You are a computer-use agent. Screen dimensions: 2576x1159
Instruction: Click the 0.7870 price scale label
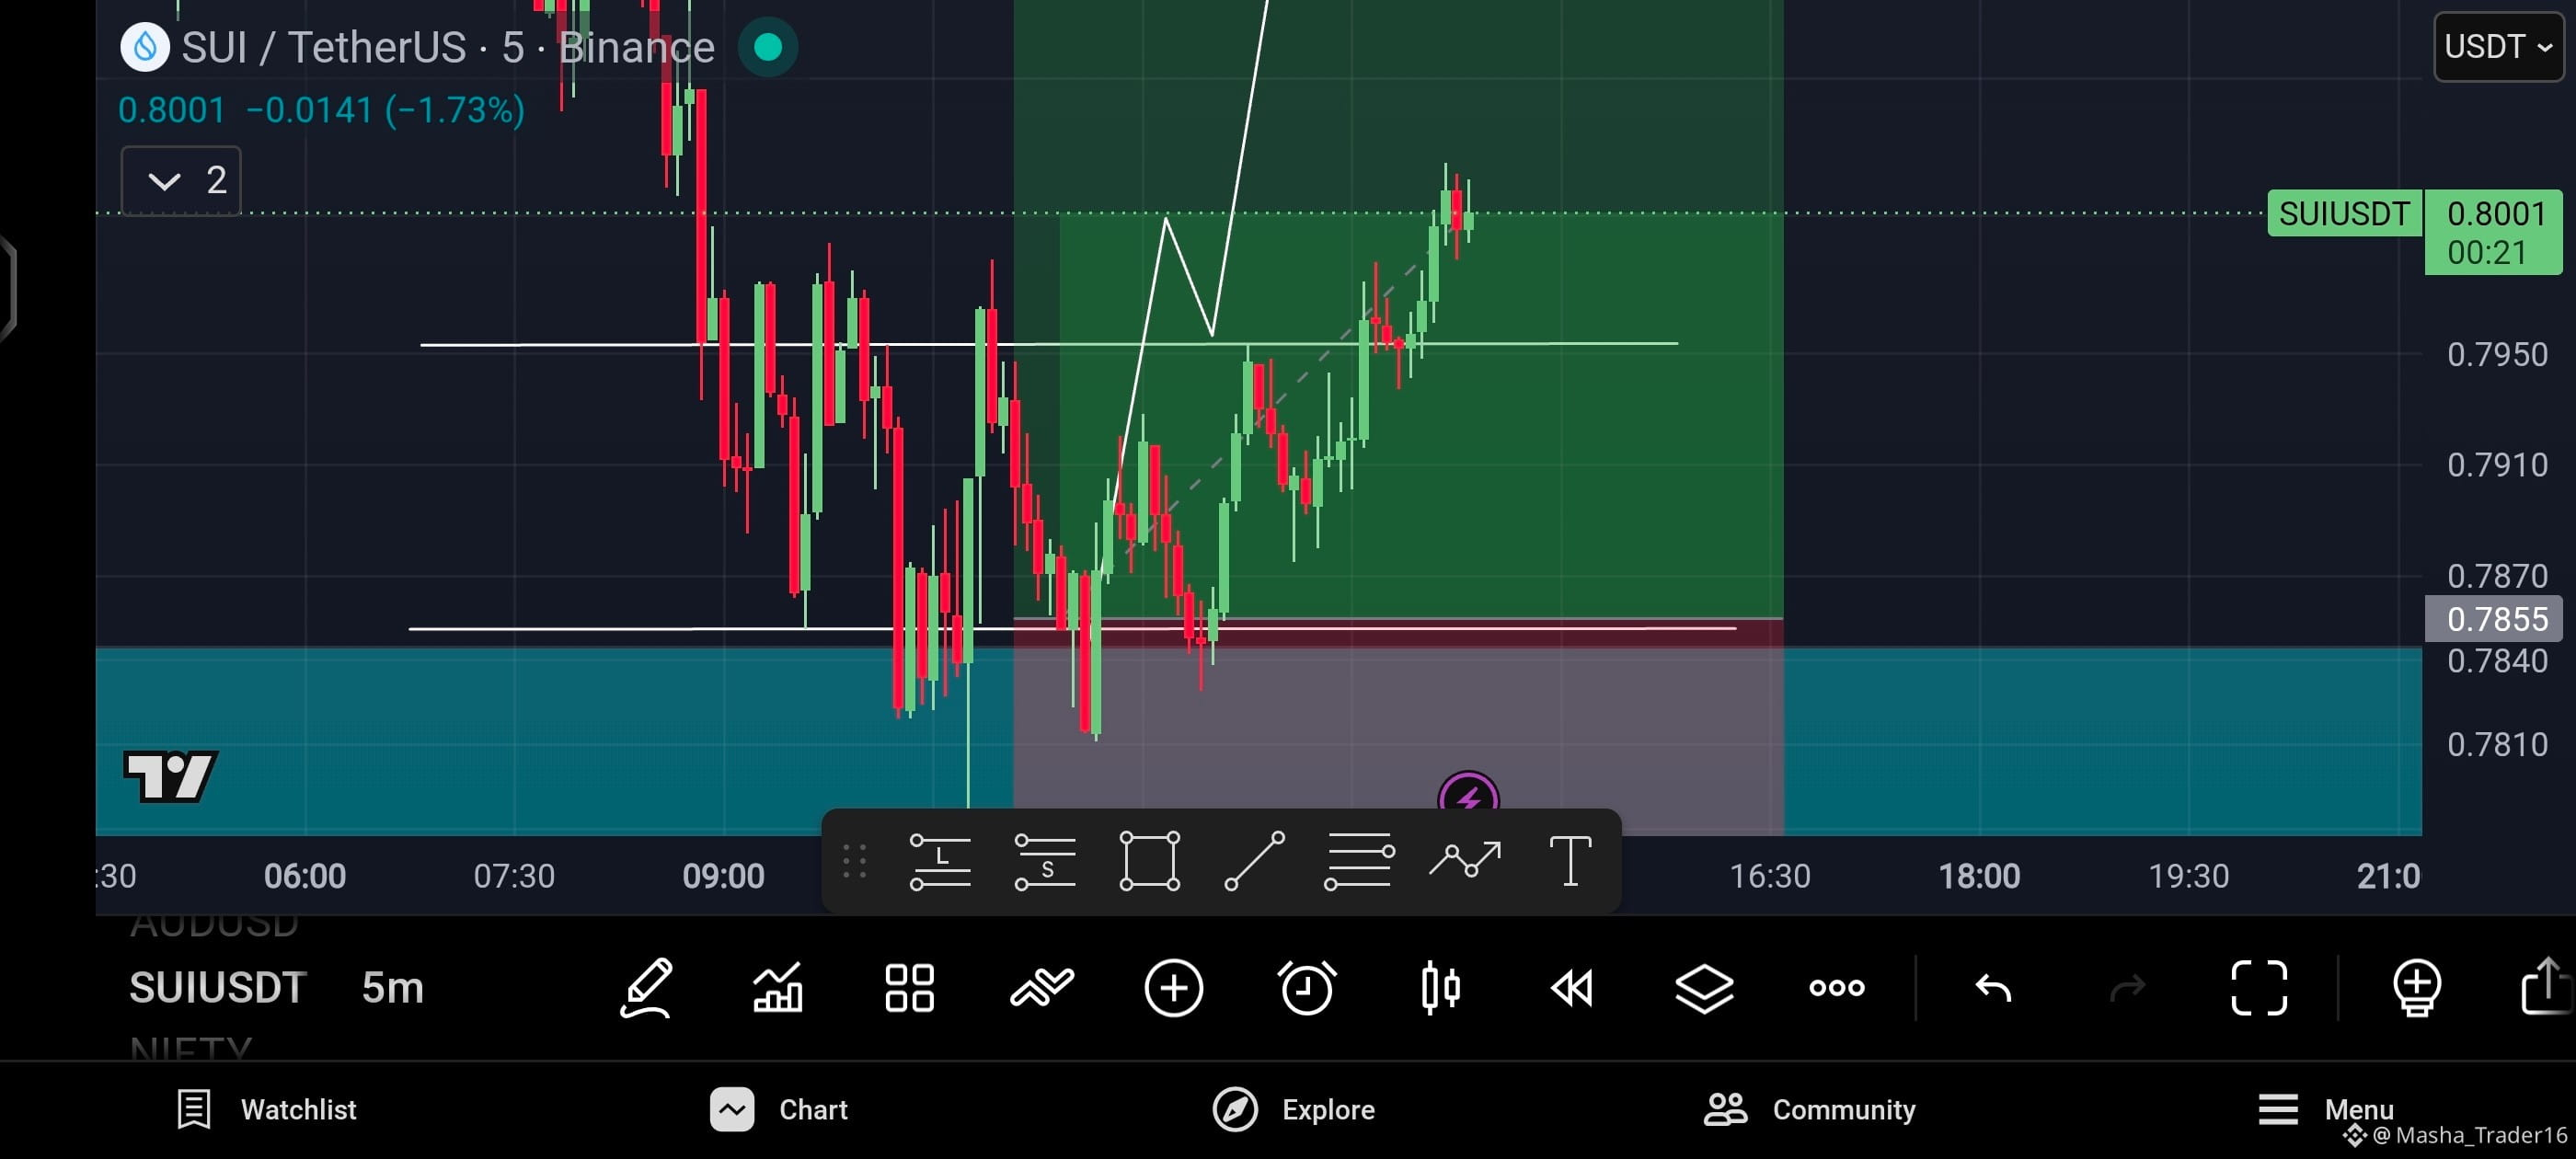(2496, 576)
